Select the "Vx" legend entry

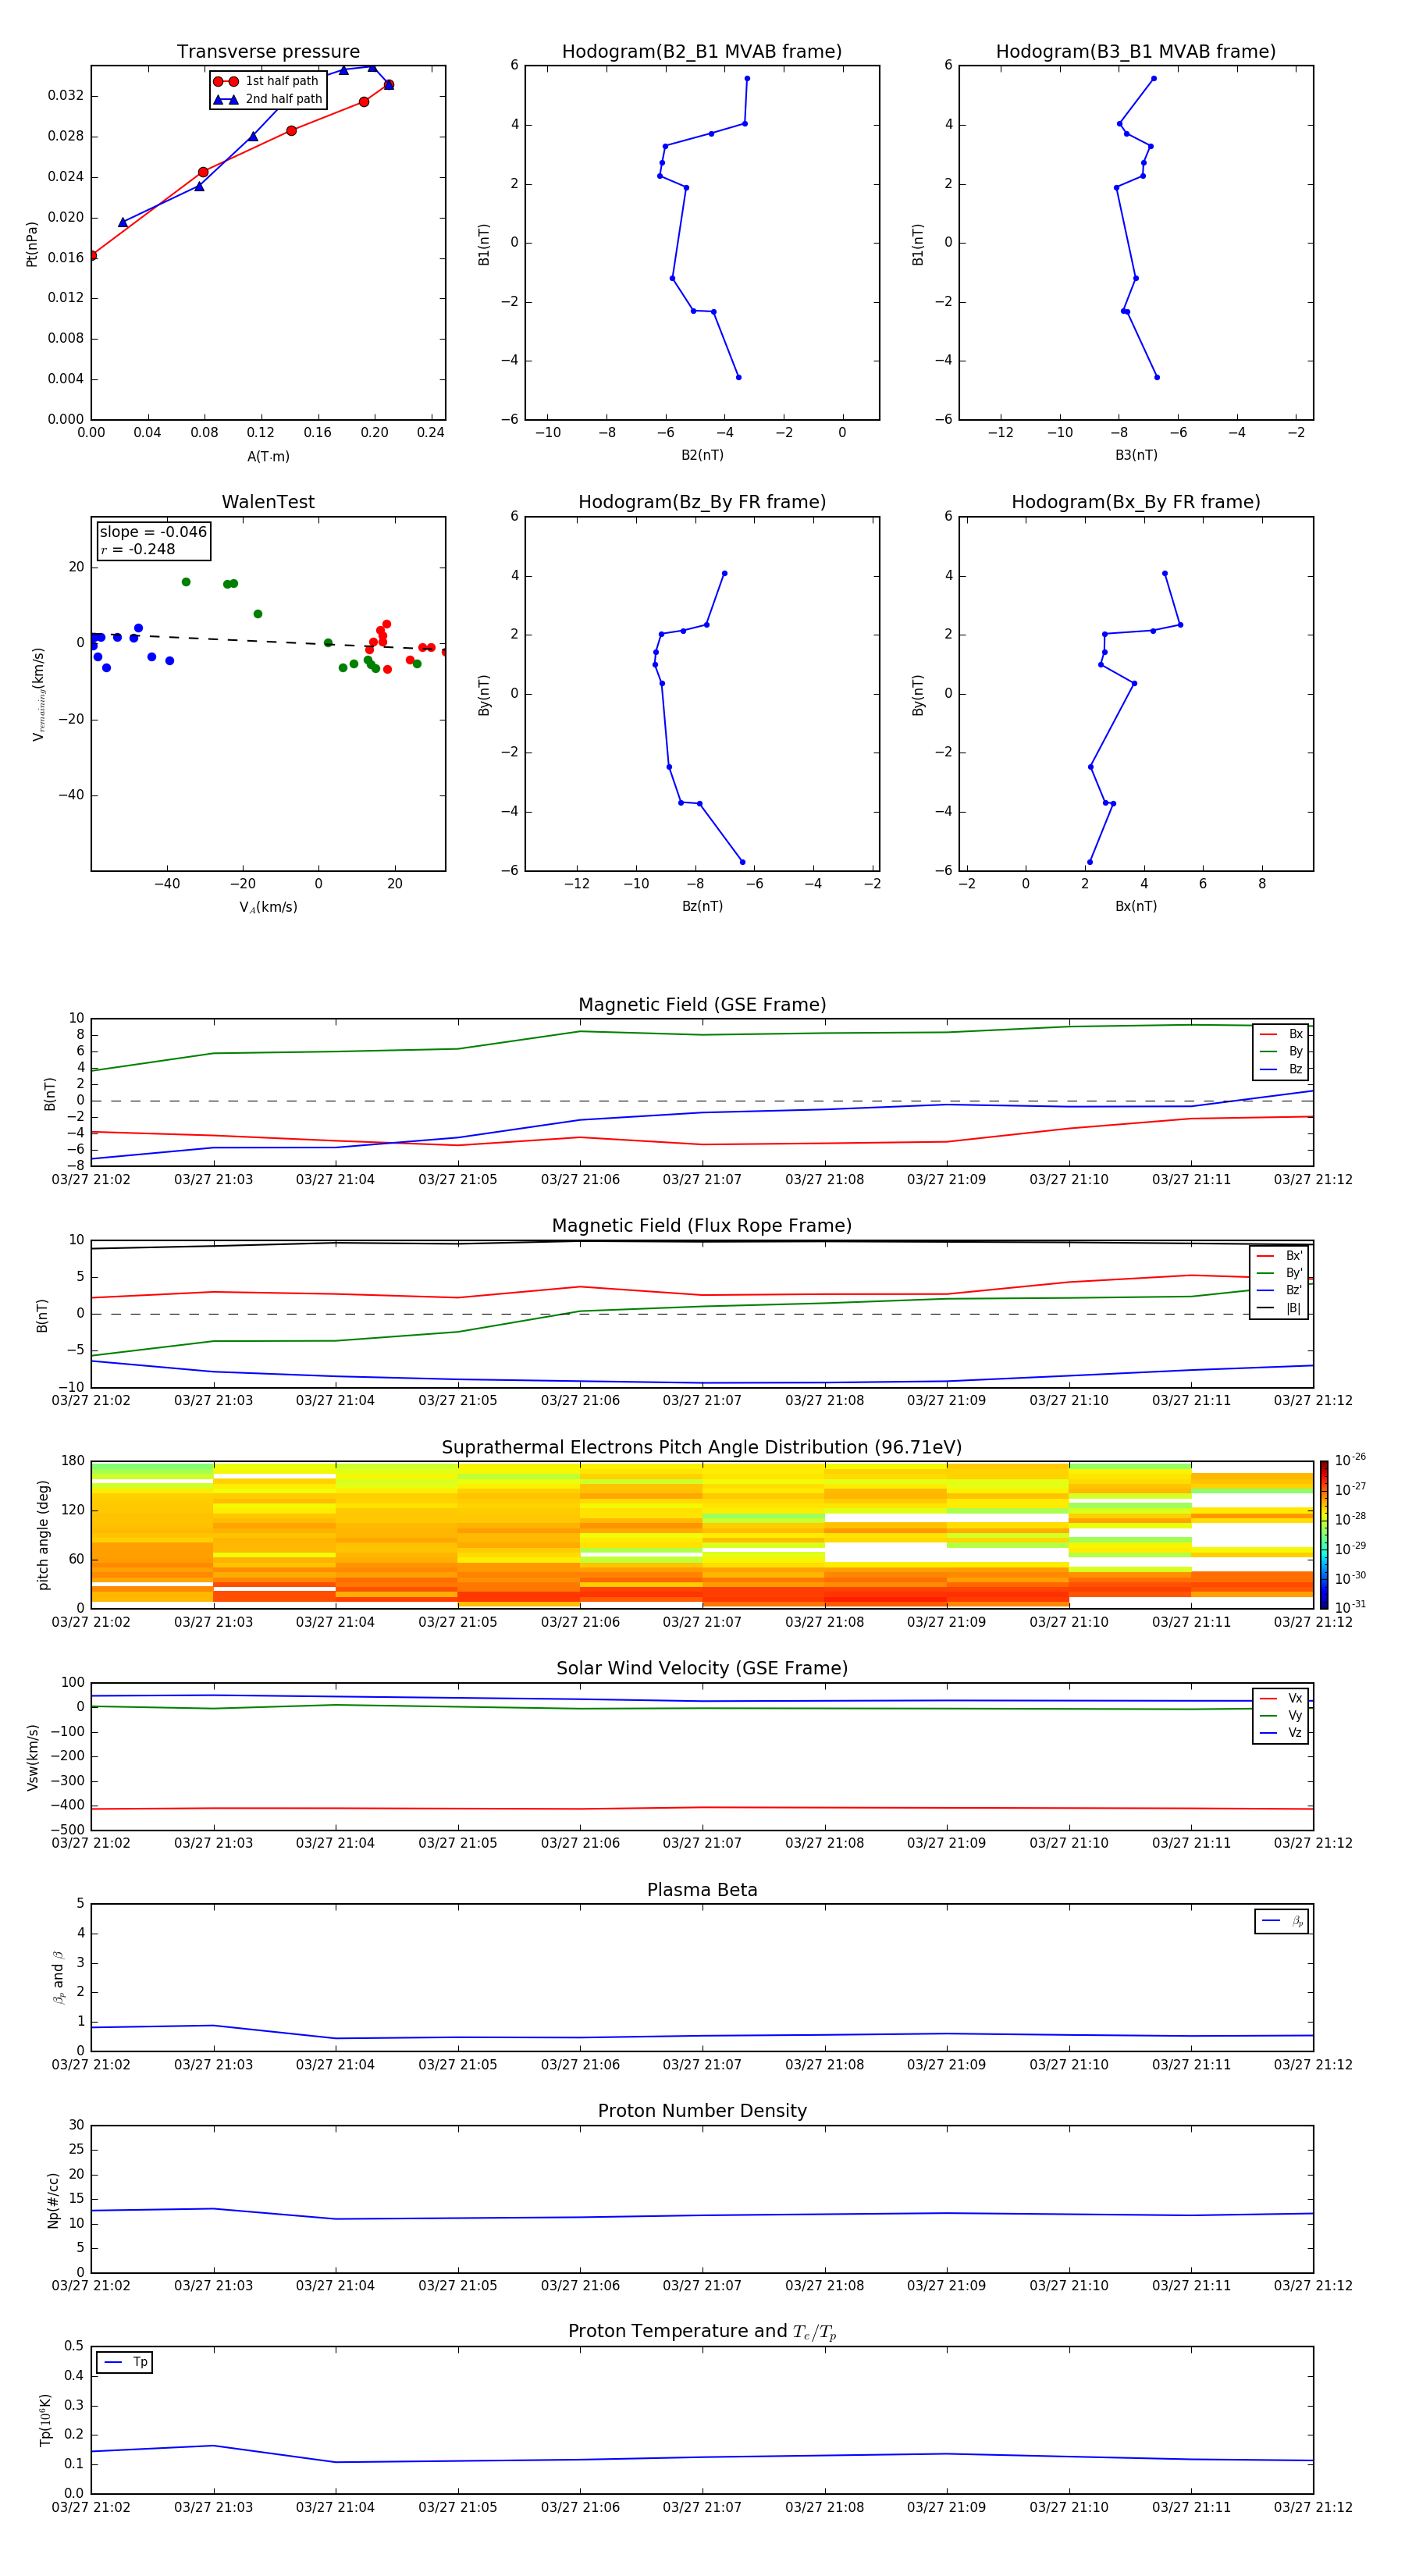click(1281, 1698)
